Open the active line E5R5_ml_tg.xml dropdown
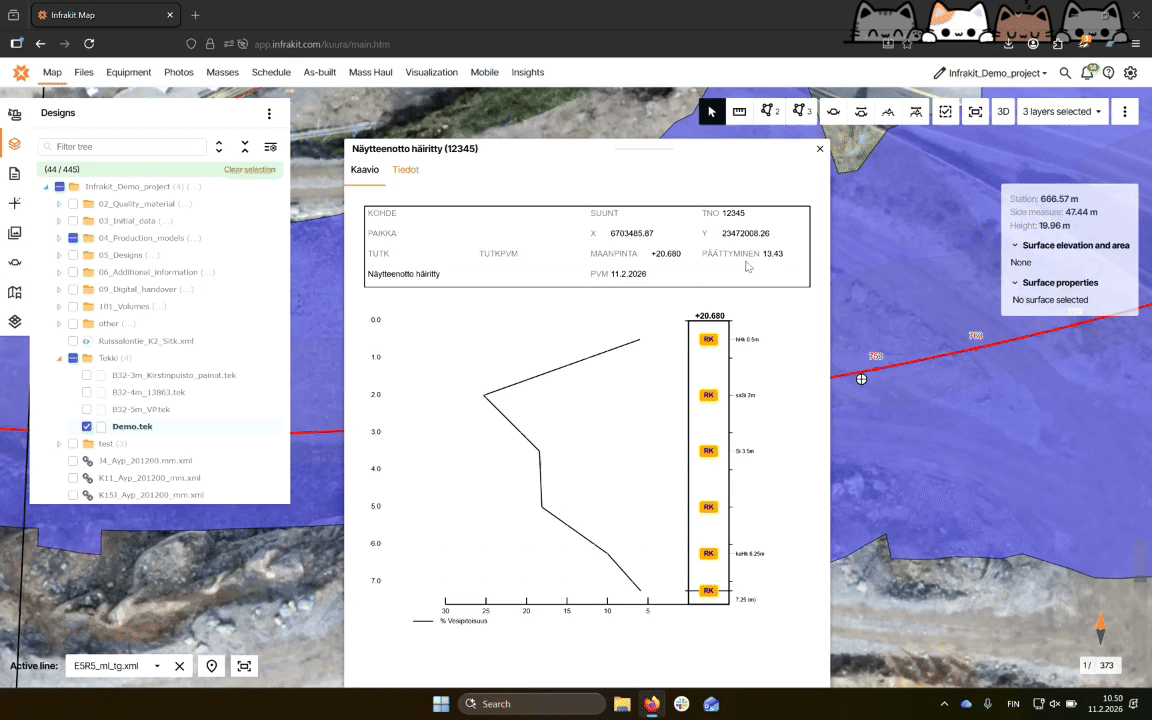Screen dimensions: 1152x720 [156, 666]
